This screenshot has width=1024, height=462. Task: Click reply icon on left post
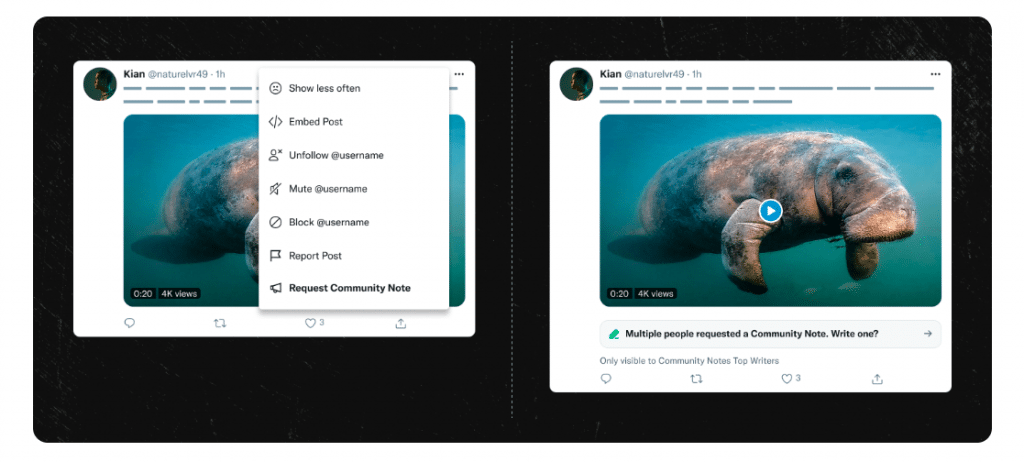click(x=129, y=323)
